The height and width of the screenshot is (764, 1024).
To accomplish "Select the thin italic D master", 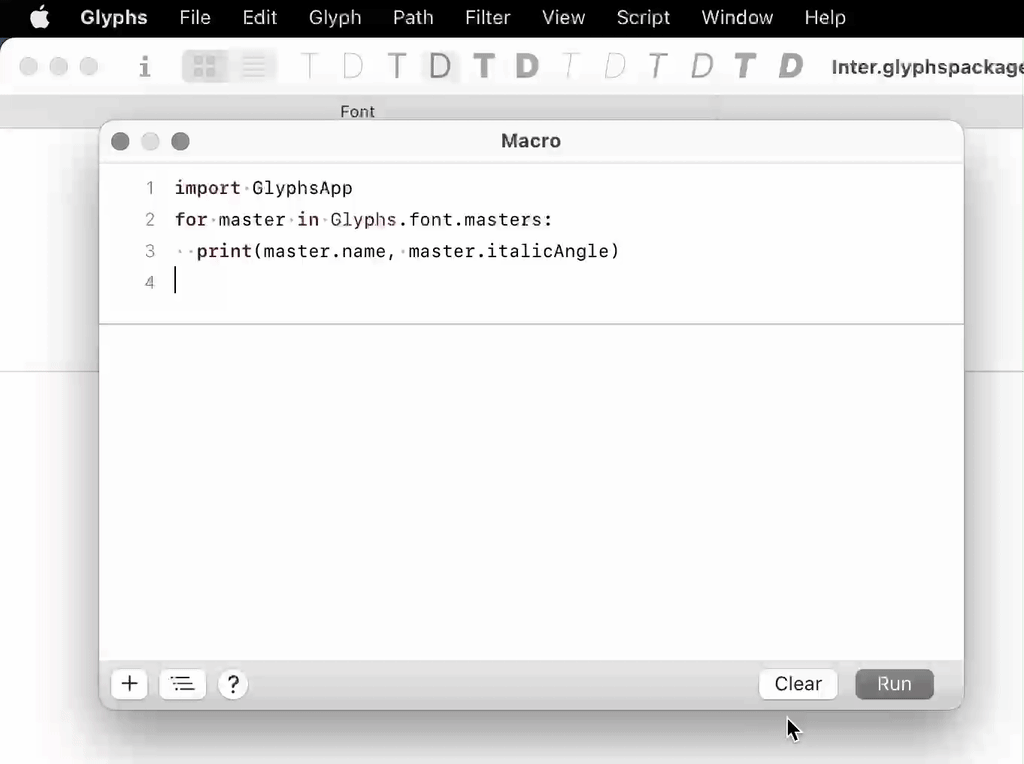I will point(615,66).
